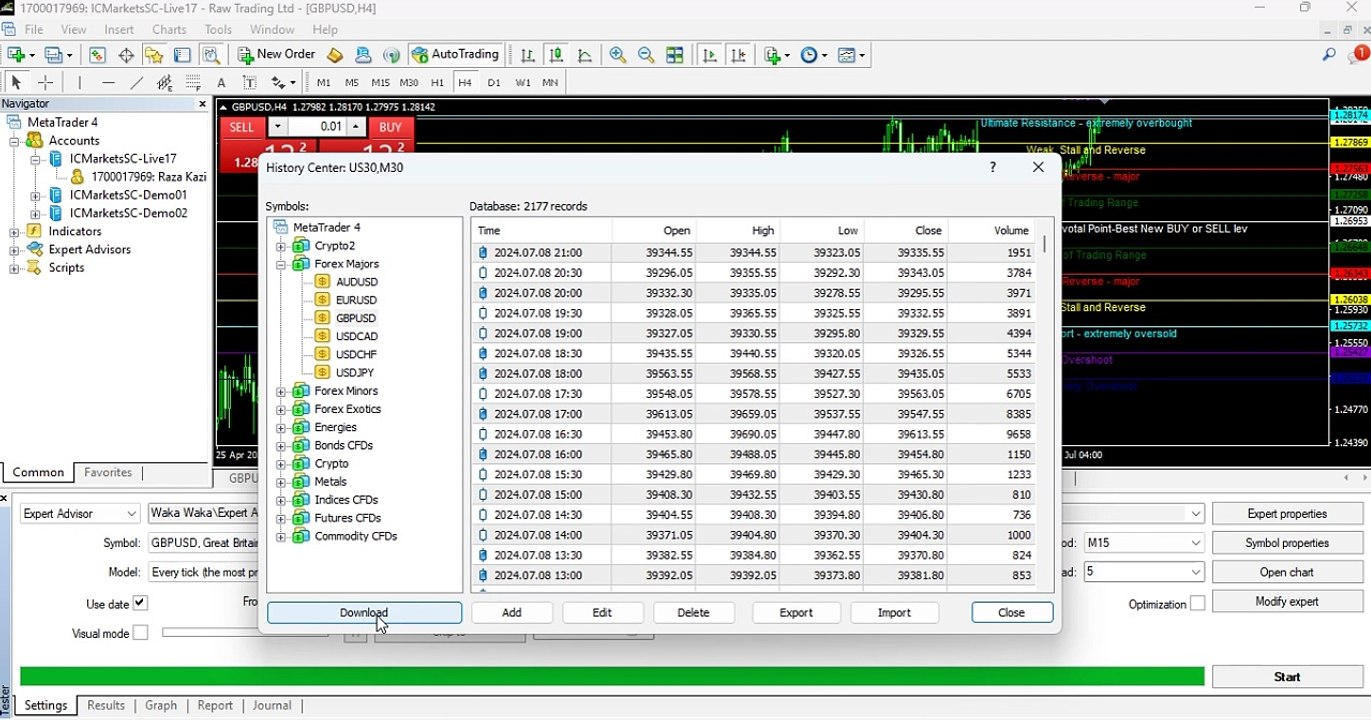The height and width of the screenshot is (720, 1371).
Task: Expand the Indices CFDs group
Action: 281,500
